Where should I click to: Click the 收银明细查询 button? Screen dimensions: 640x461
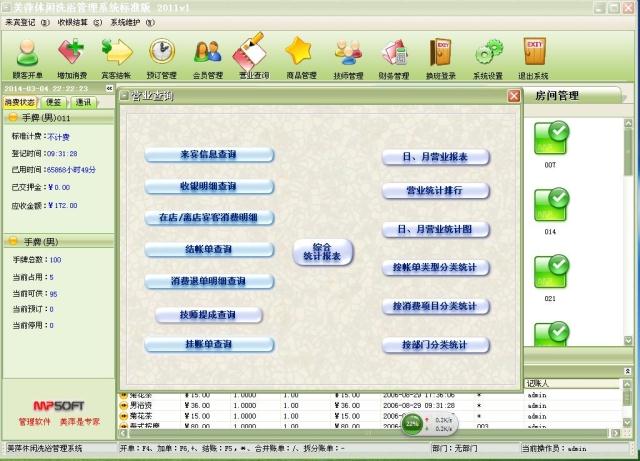[x=209, y=186]
